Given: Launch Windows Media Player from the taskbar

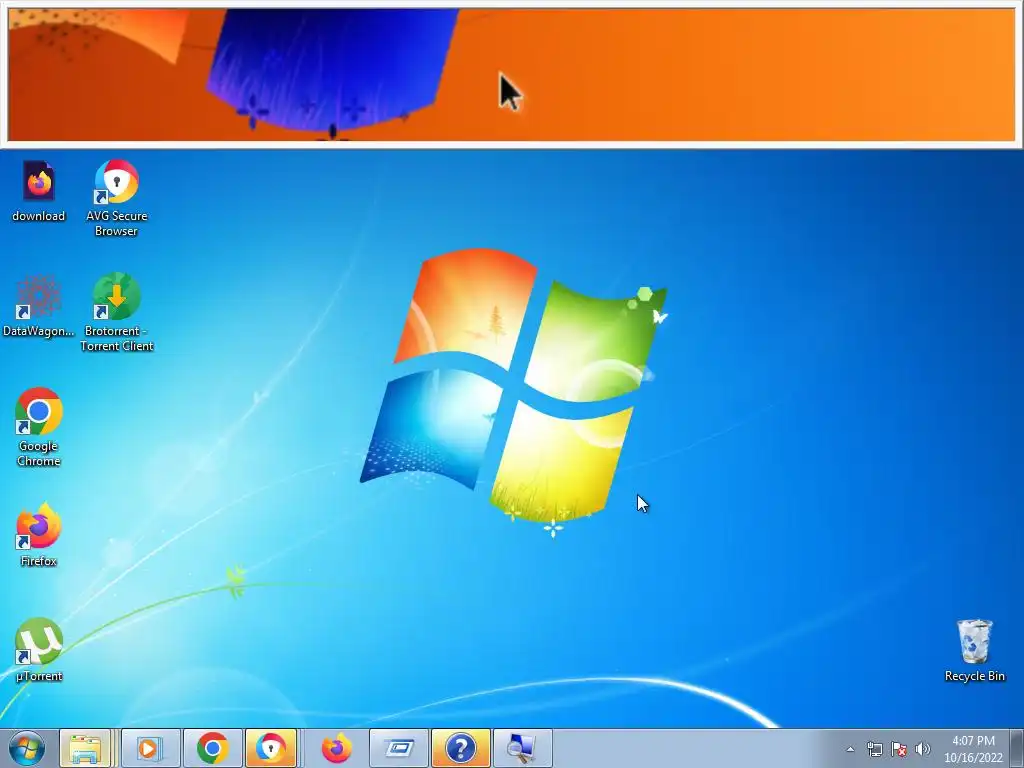Looking at the screenshot, I should coord(150,748).
